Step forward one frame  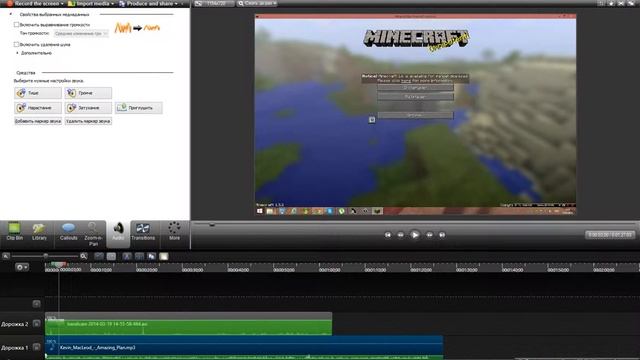click(429, 235)
